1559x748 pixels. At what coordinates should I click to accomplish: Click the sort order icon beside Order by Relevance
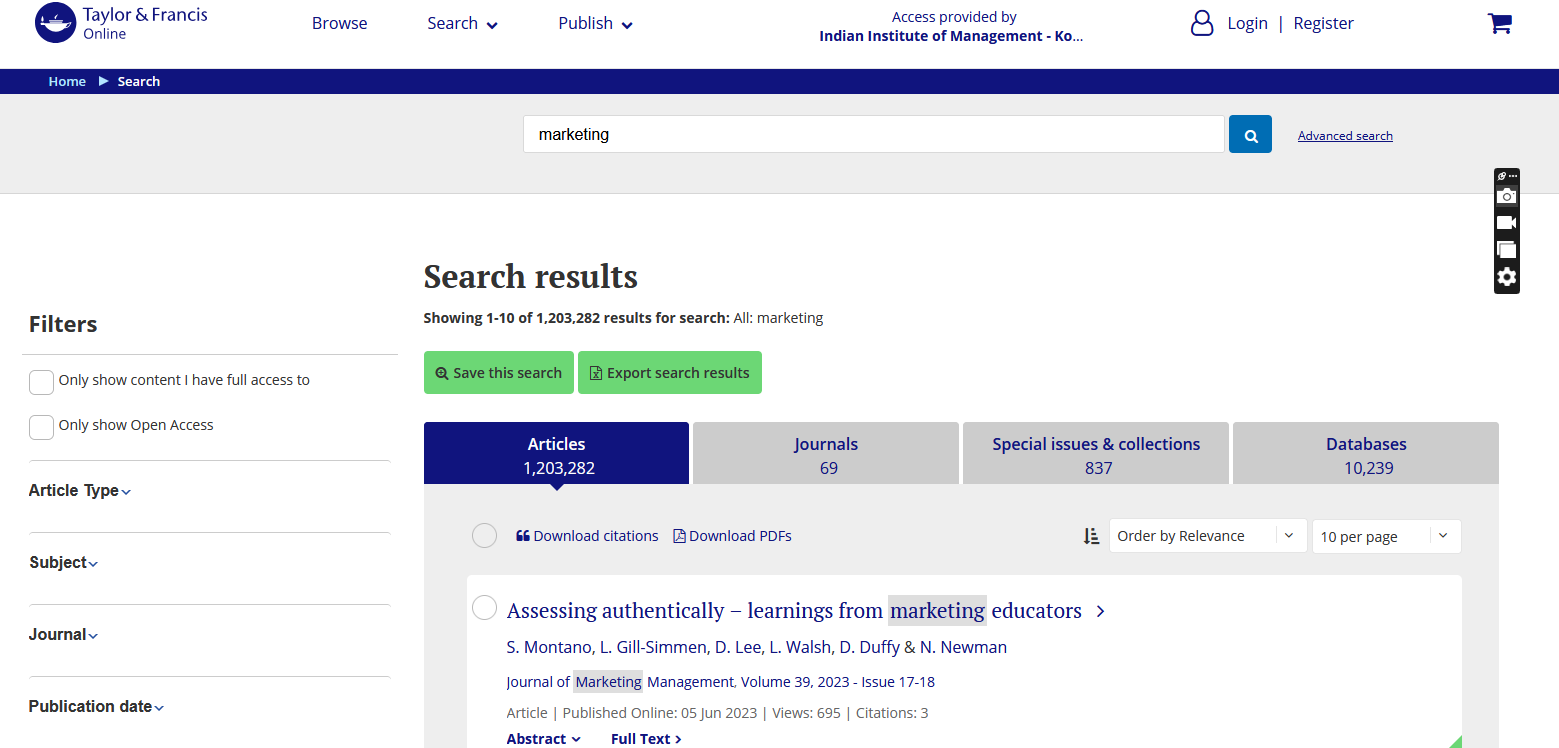pos(1091,536)
